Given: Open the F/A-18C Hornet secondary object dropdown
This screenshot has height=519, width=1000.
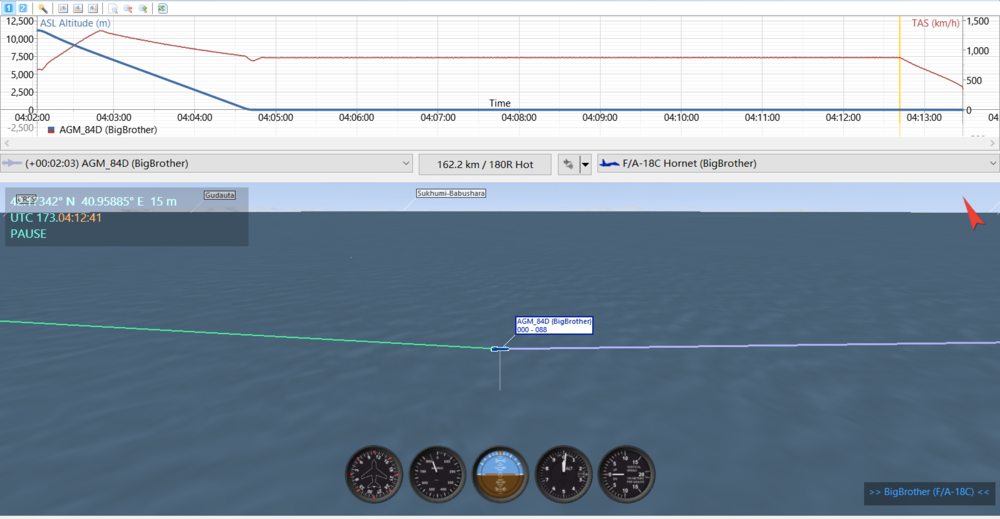Looking at the screenshot, I should pyautogui.click(x=798, y=164).
